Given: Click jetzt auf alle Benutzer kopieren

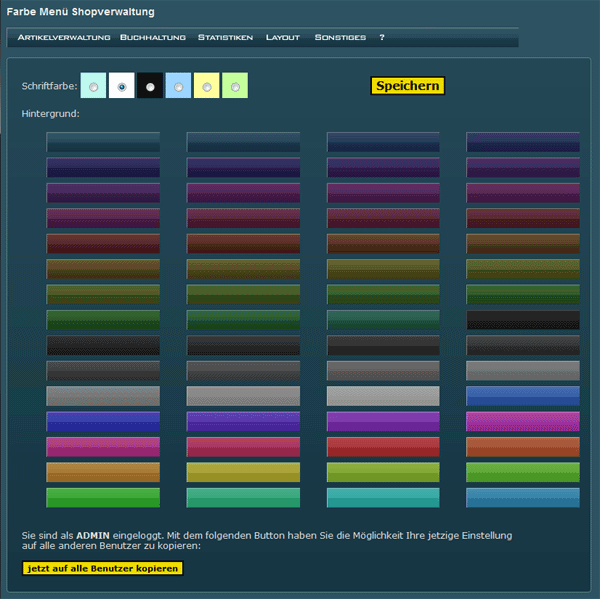Looking at the screenshot, I should coord(103,568).
